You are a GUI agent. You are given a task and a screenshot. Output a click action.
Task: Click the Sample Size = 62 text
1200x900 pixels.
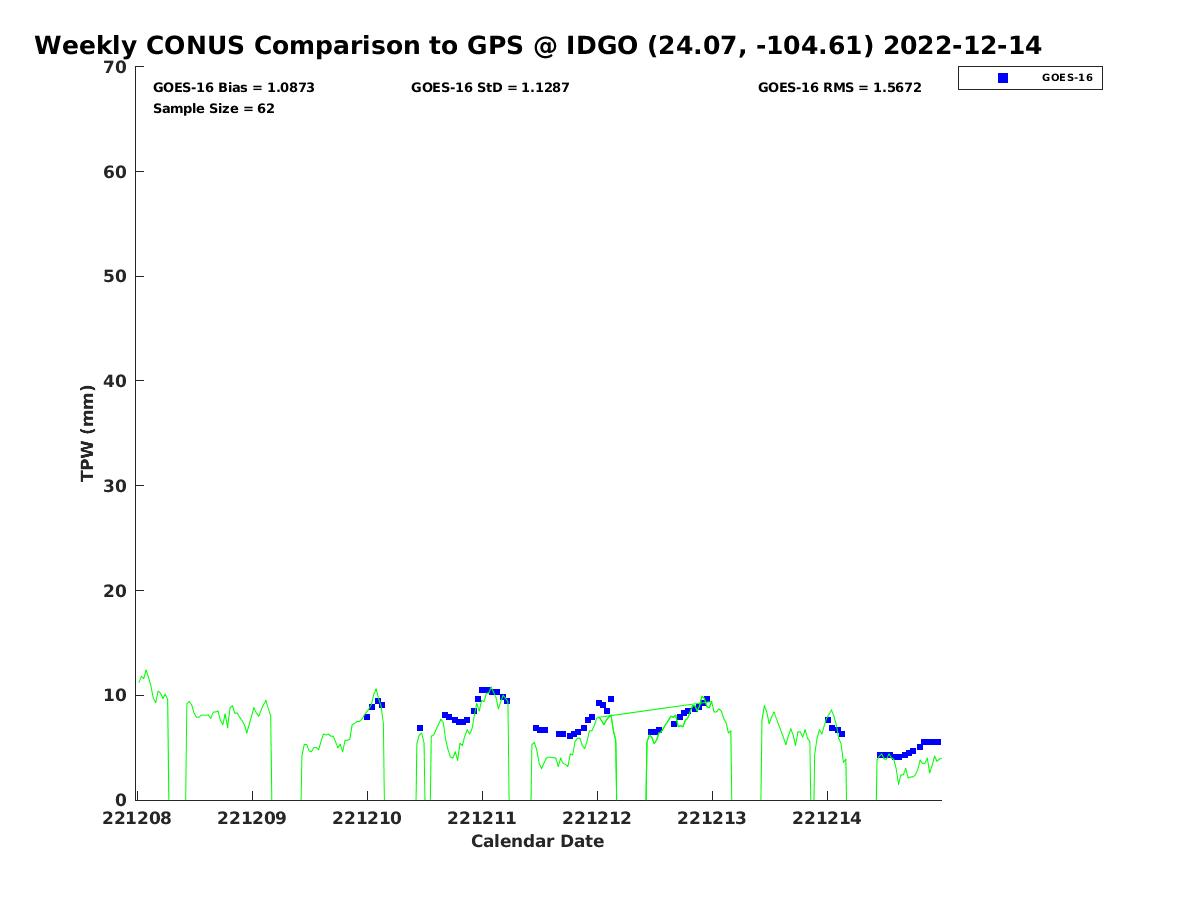pos(213,109)
